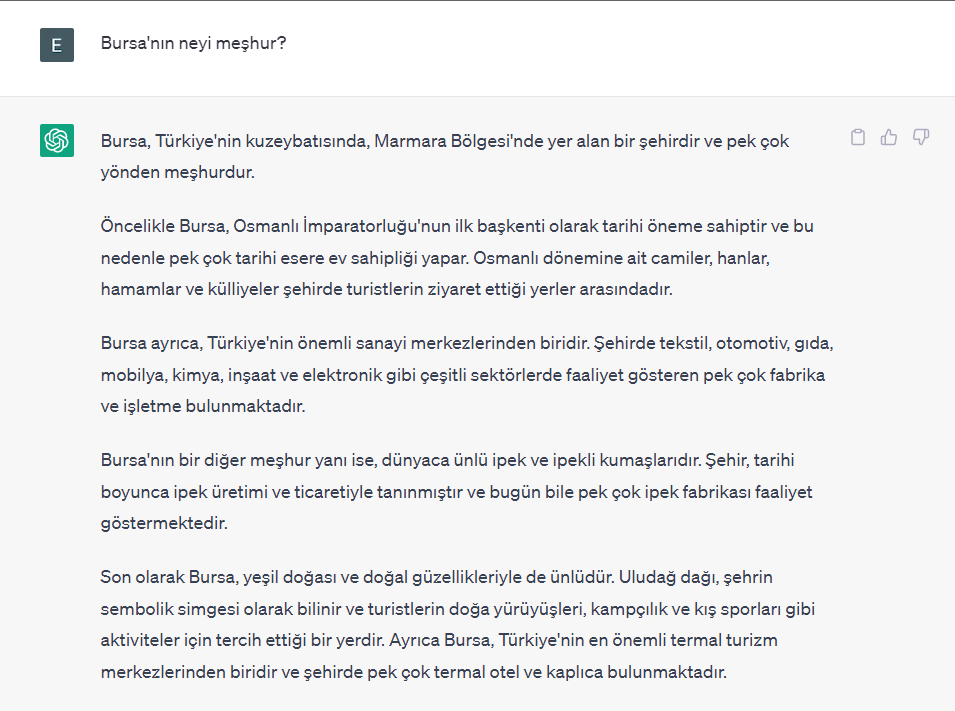Click the paragraph about ipekli kumaşlar

pyautogui.click(x=450, y=489)
